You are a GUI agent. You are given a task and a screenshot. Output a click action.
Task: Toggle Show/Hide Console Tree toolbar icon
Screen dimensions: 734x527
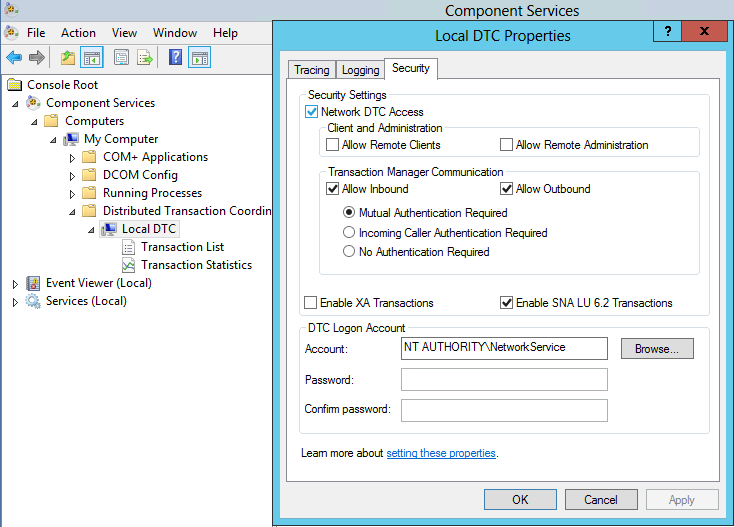tap(92, 58)
